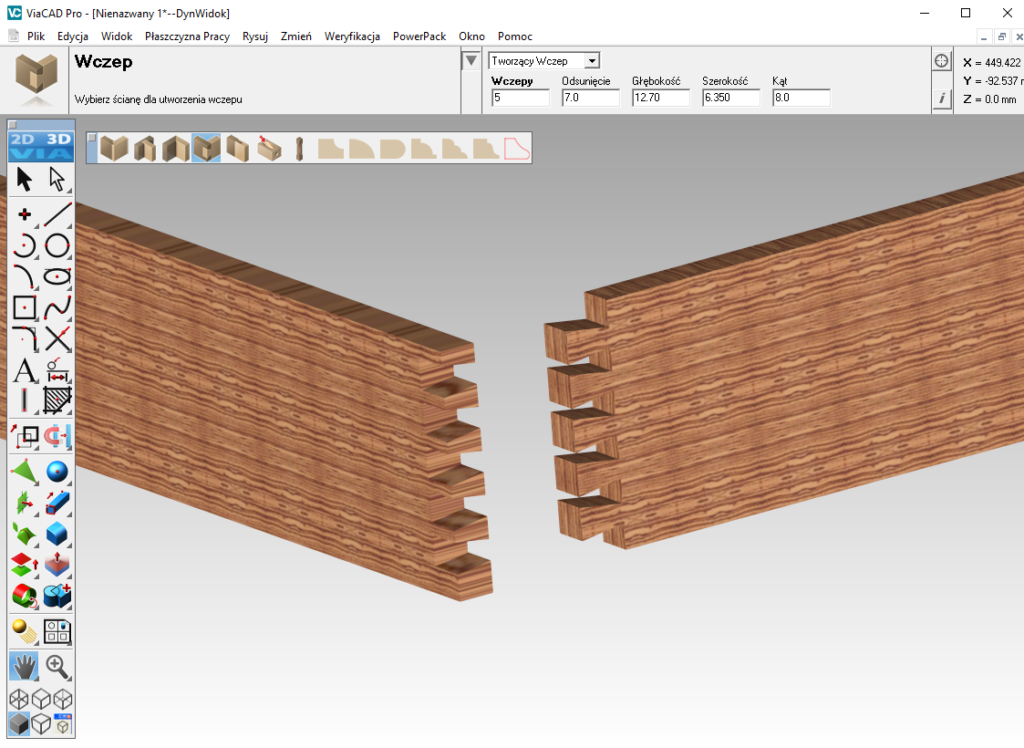
Task: Choose the transform move-copy squares tool
Action: [x=24, y=436]
